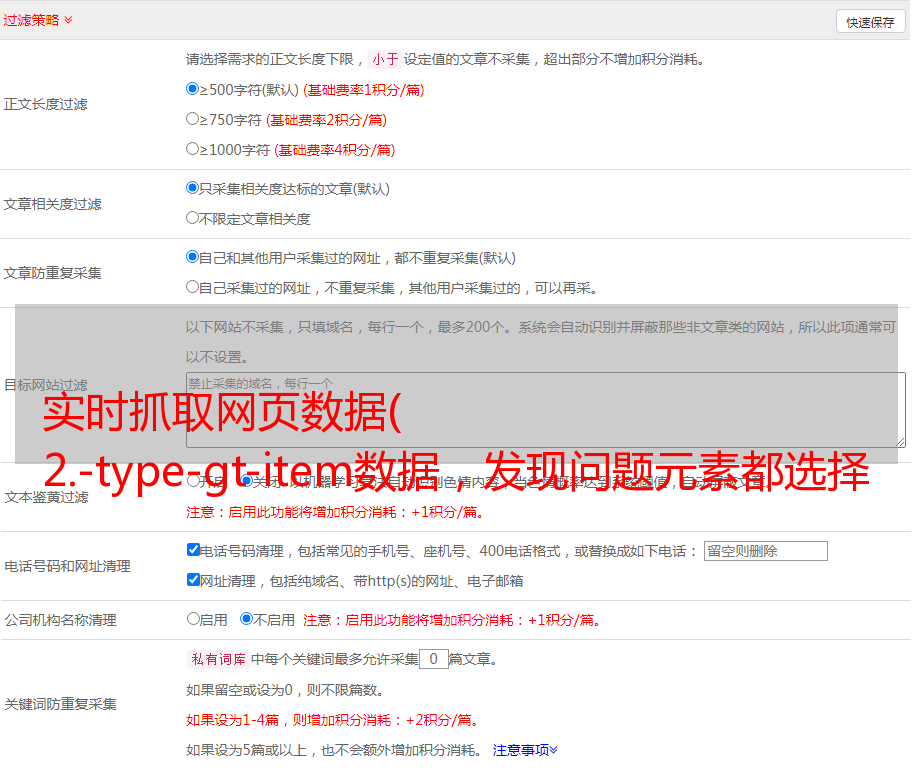This screenshot has height=768, width=912.
Task: Choose 不限定文章相关度 option
Action: pyautogui.click(x=192, y=218)
